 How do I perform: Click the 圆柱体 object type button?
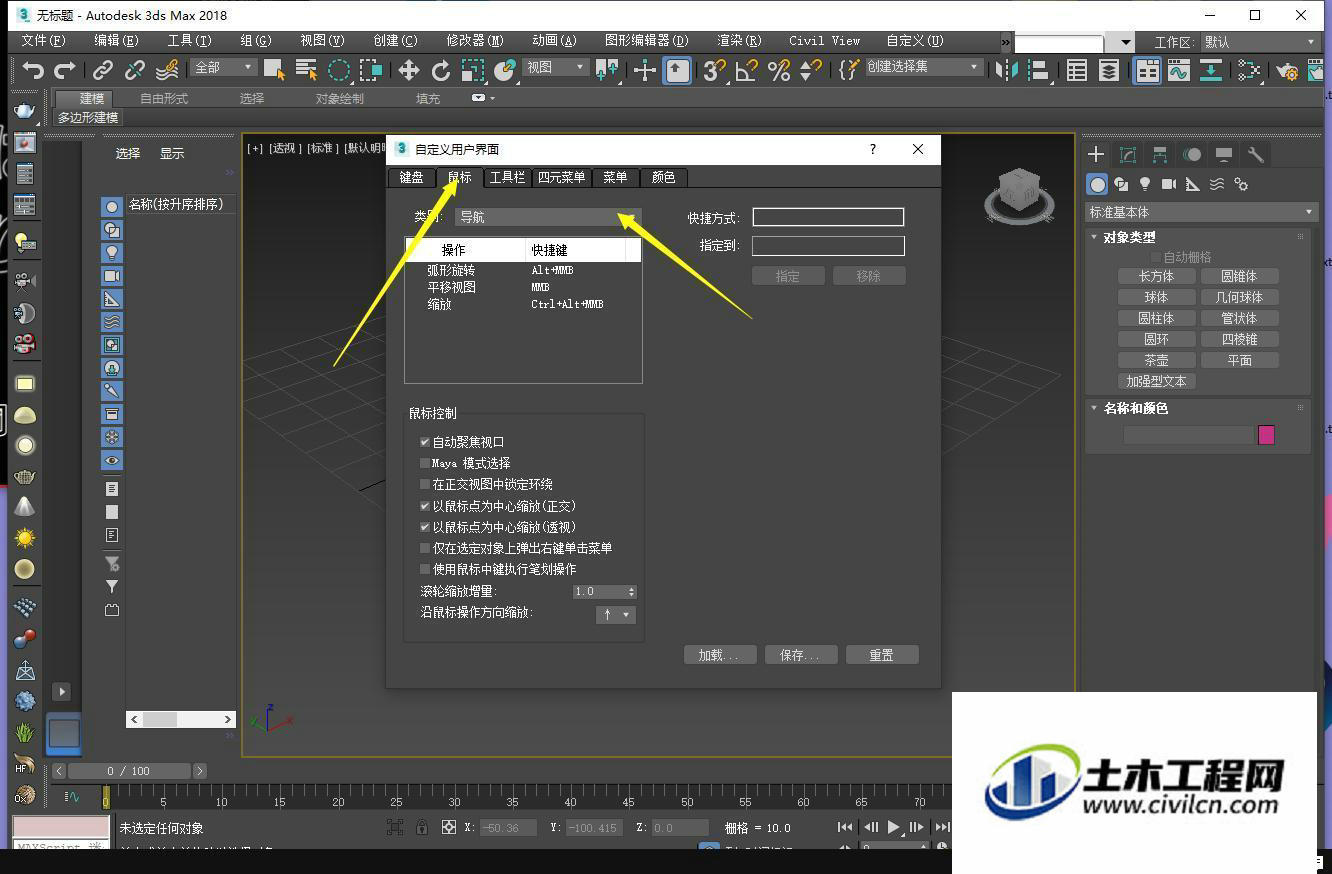point(1156,318)
